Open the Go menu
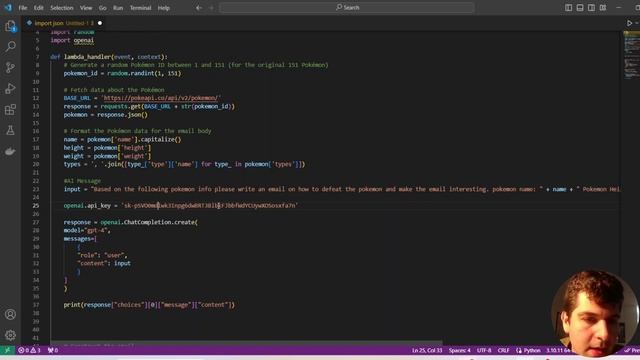The height and width of the screenshot is (360, 640). (102, 8)
